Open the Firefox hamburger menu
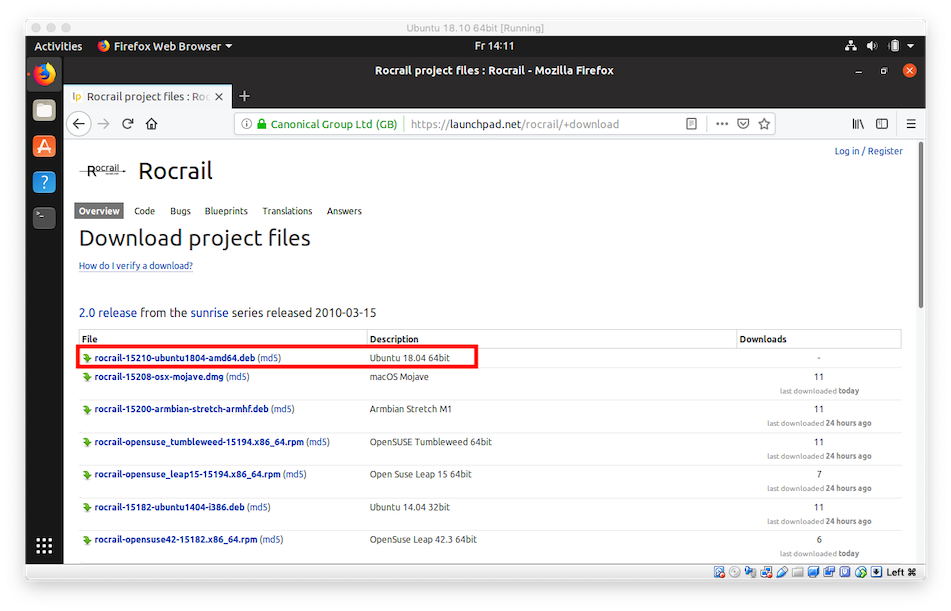Viewport: 951px width, 611px height. click(911, 124)
